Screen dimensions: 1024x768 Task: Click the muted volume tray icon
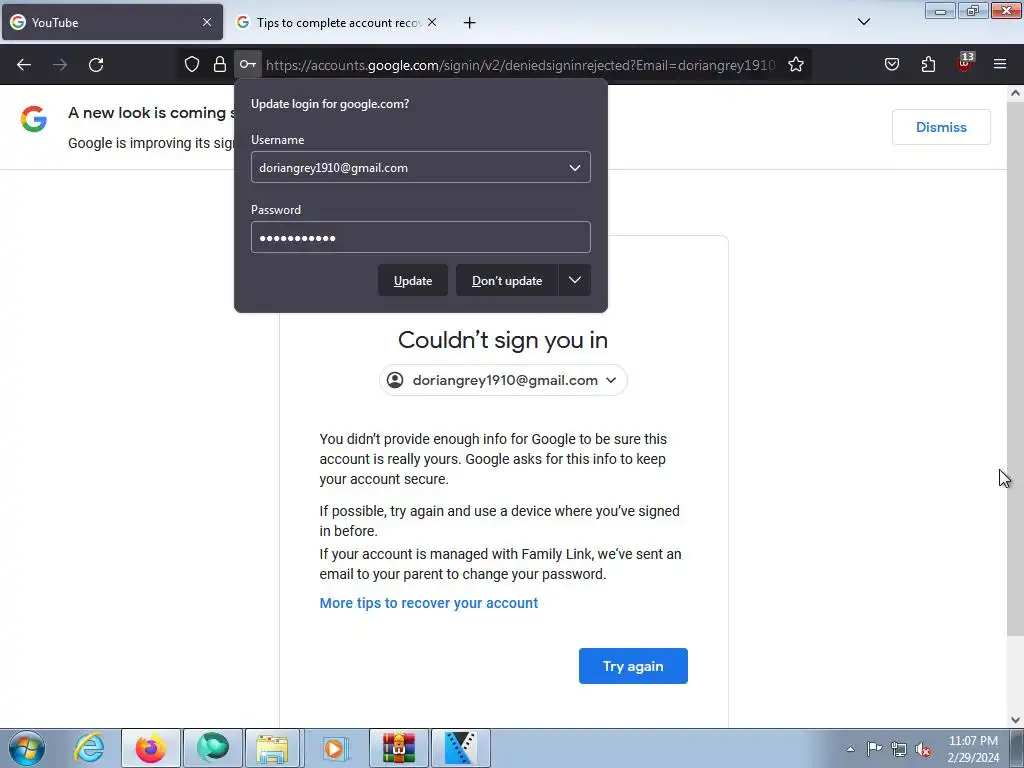pos(923,749)
